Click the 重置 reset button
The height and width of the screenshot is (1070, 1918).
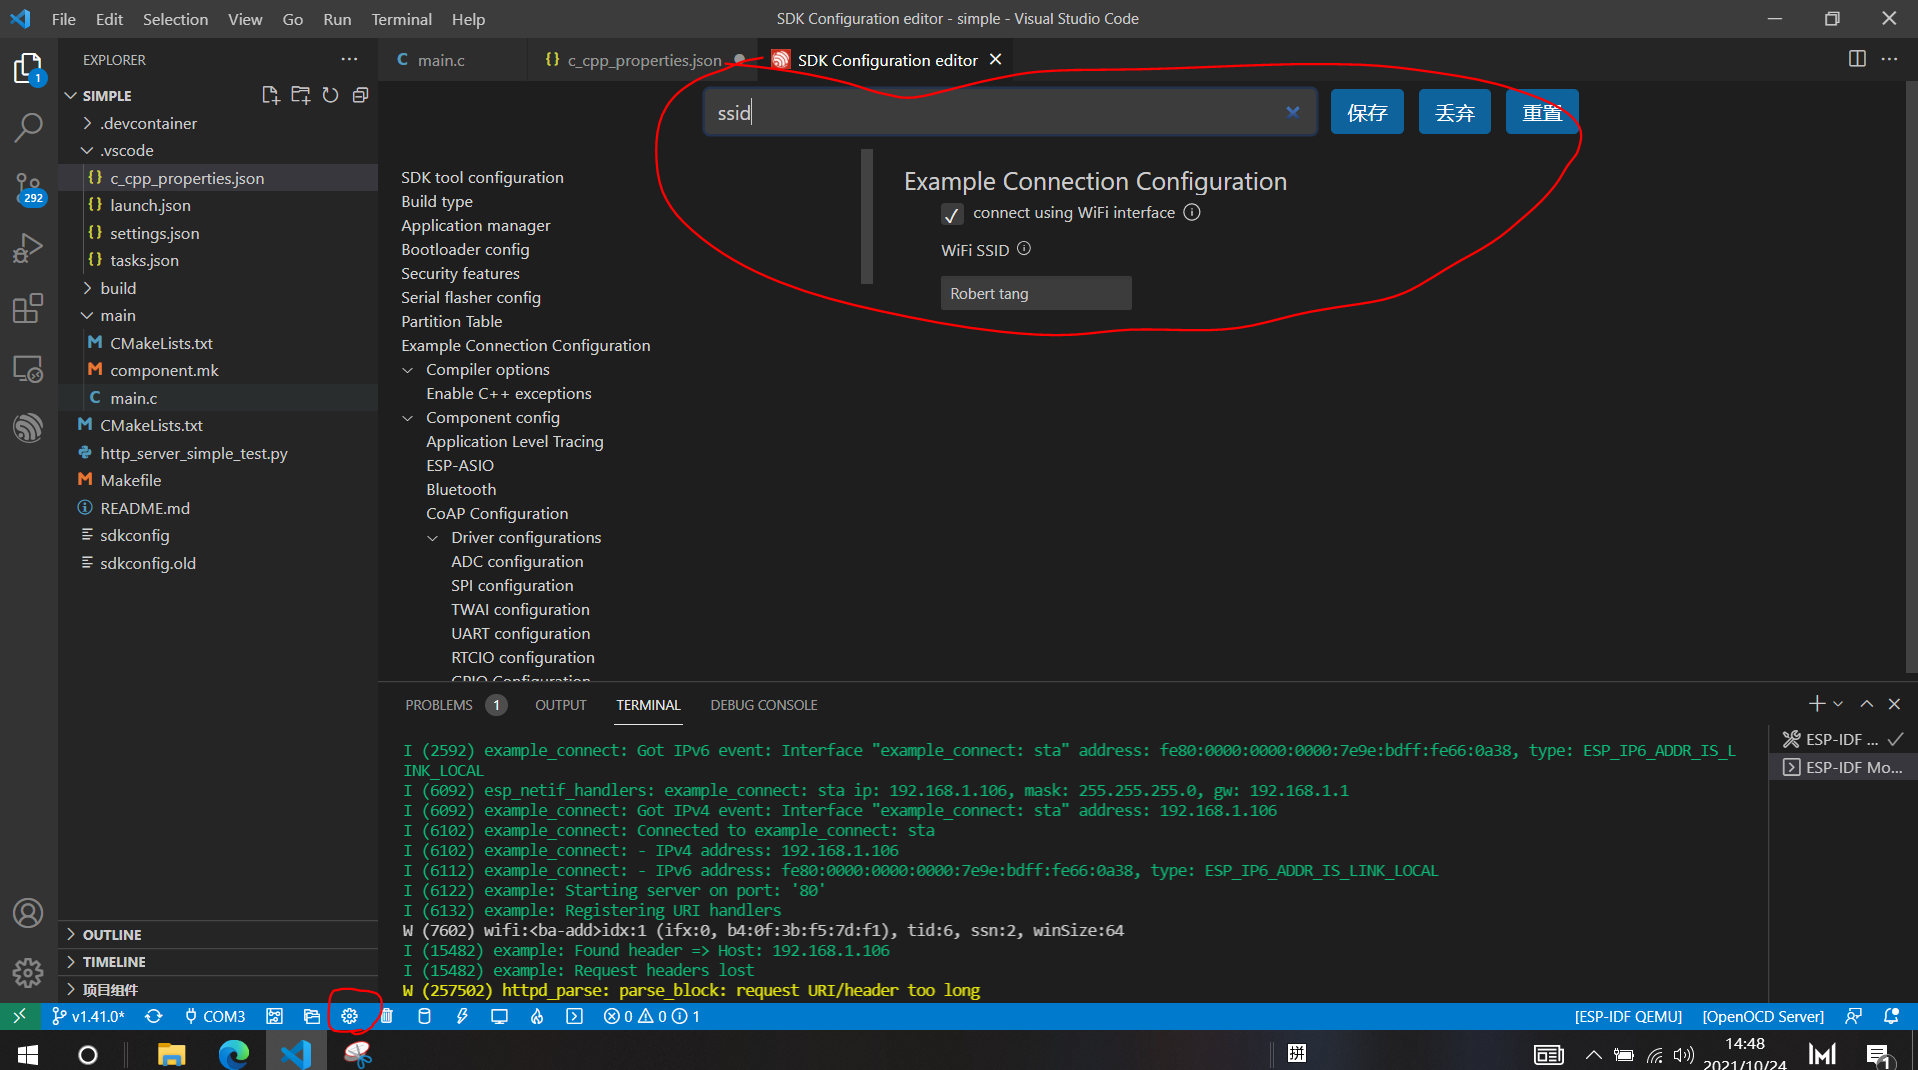click(x=1542, y=112)
